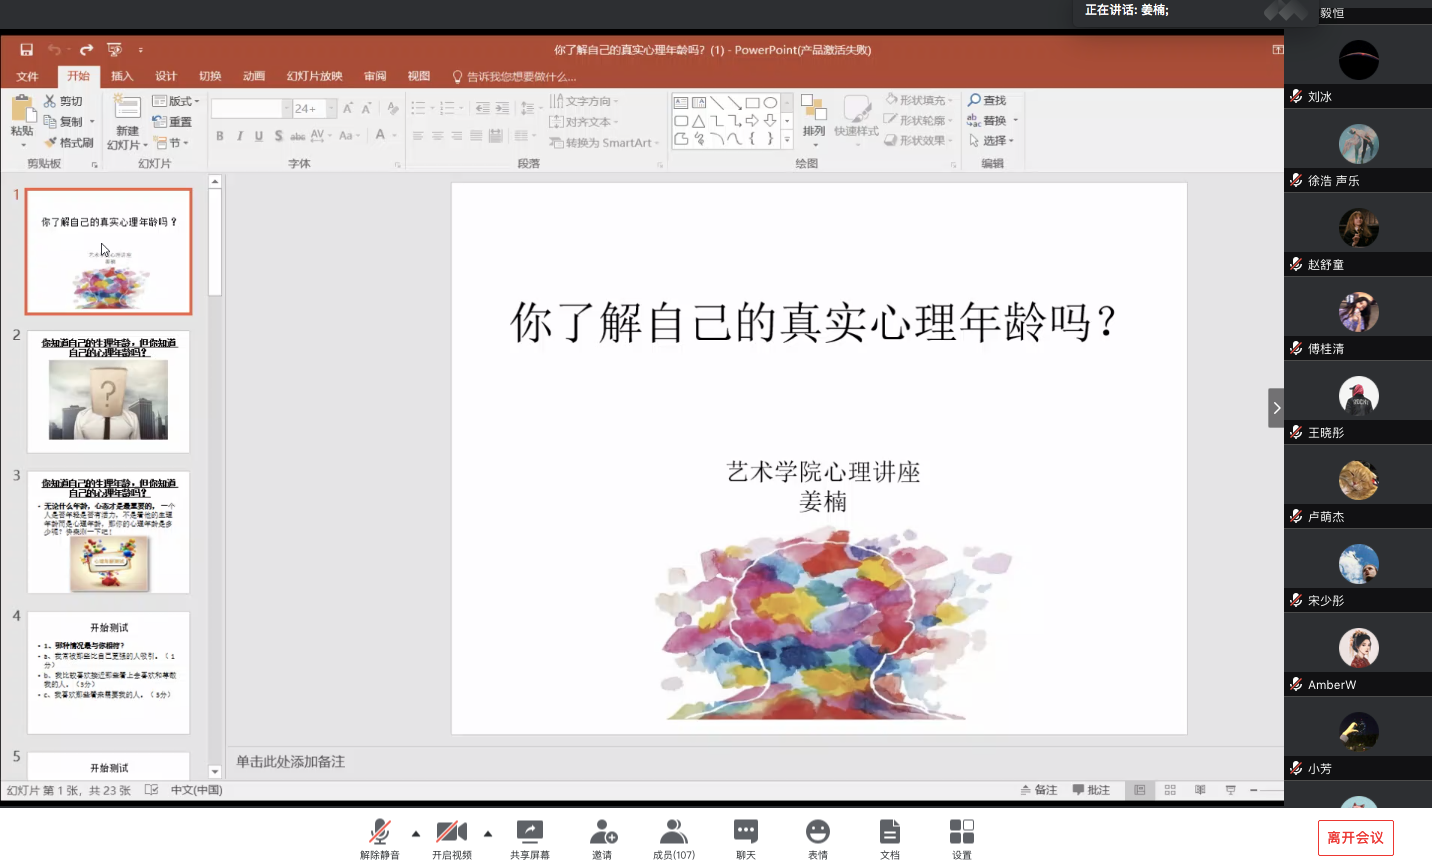Image resolution: width=1432 pixels, height=867 pixels.
Task: Select the right arrow shape in gallery
Action: pos(752,120)
